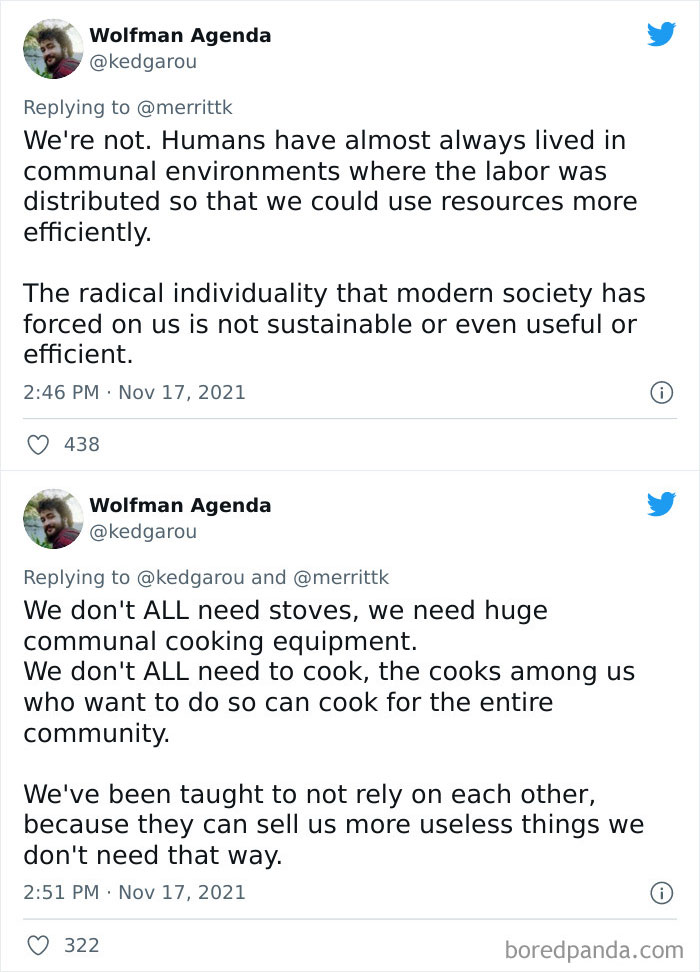The height and width of the screenshot is (972, 700).
Task: Like the first tweet with the heart icon
Action: pyautogui.click(x=37, y=444)
